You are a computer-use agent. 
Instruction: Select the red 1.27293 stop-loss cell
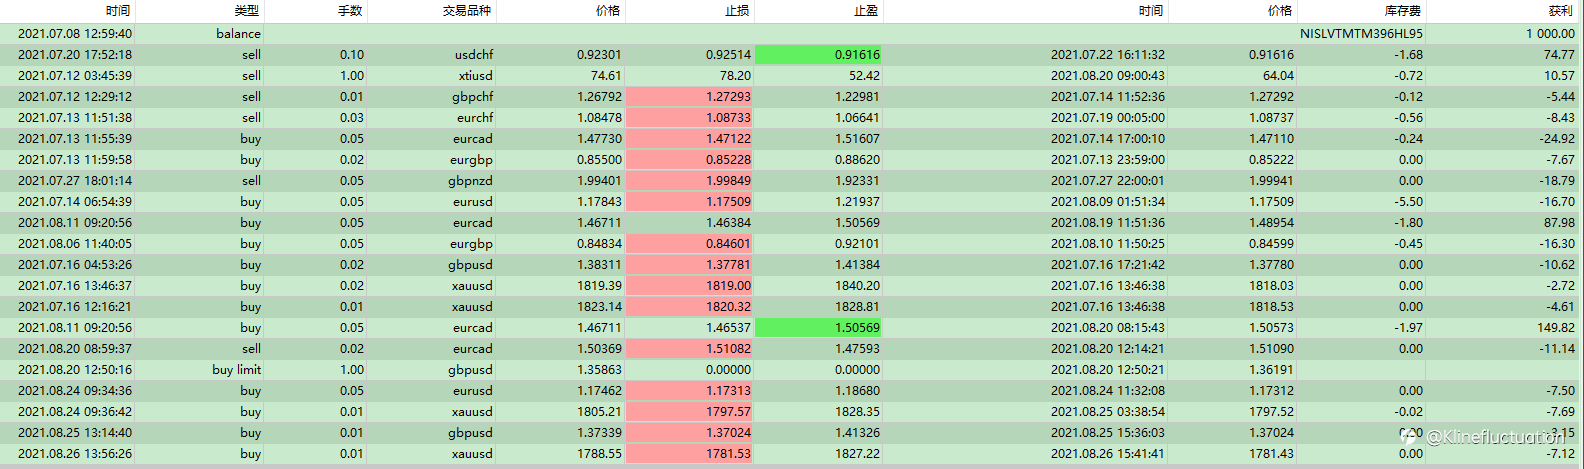tap(690, 96)
